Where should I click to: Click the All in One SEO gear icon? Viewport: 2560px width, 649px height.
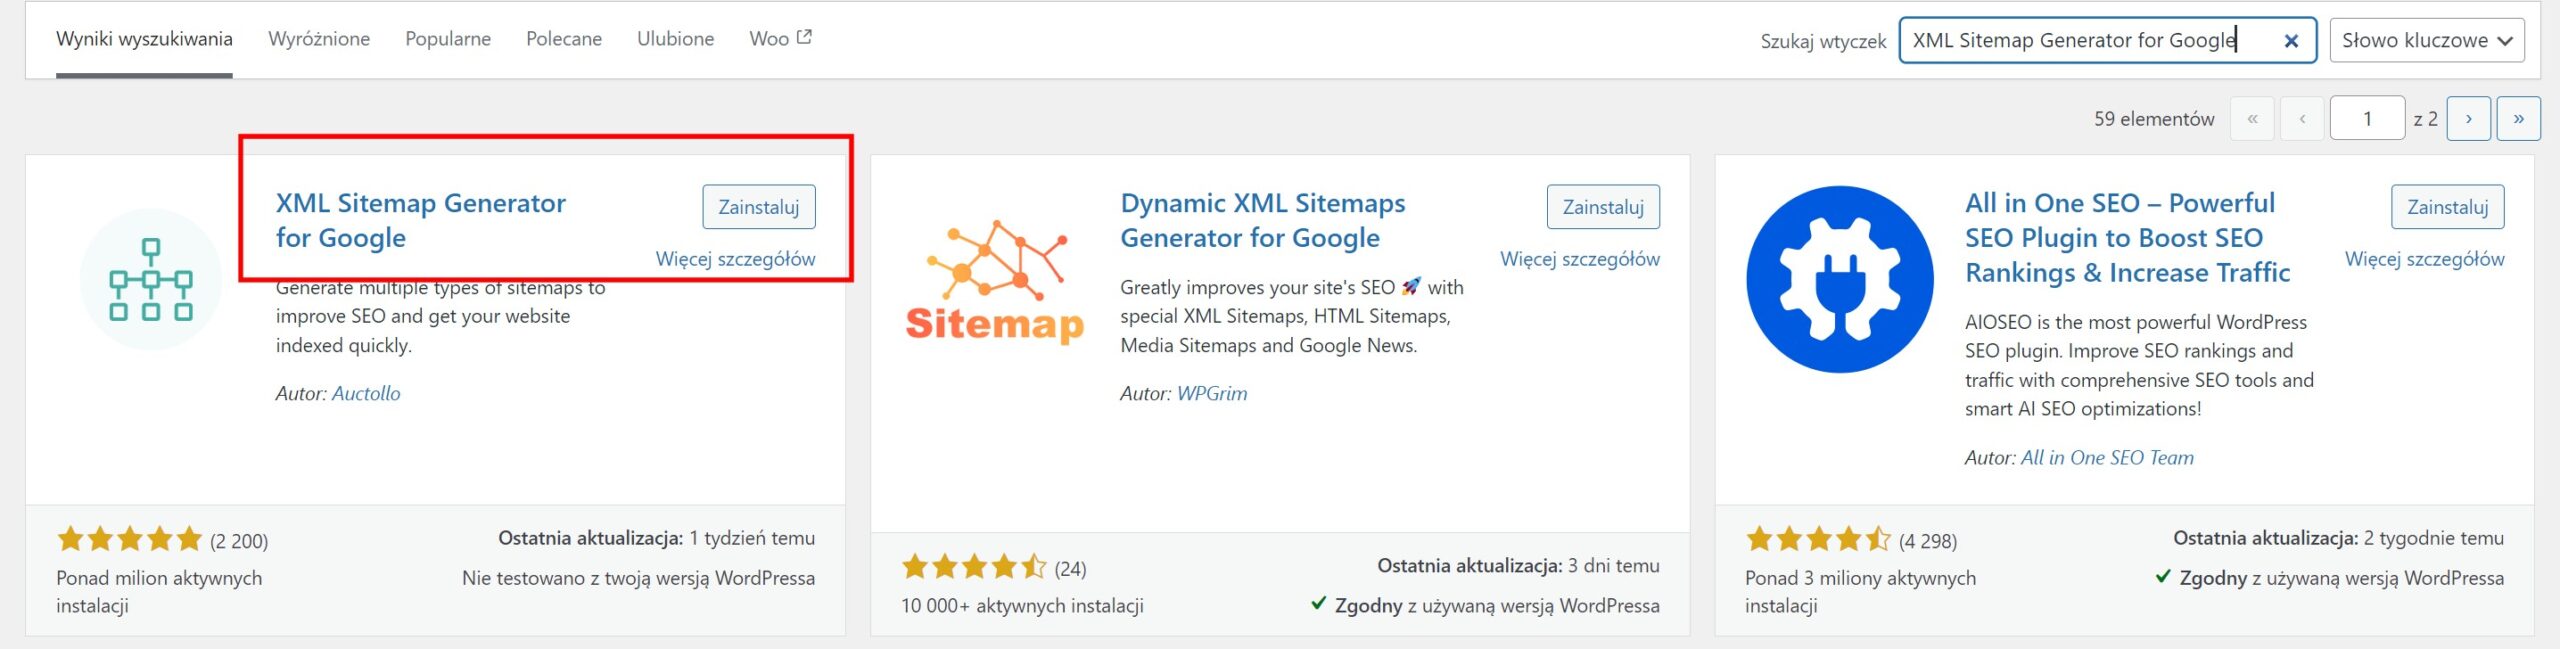(x=1840, y=279)
